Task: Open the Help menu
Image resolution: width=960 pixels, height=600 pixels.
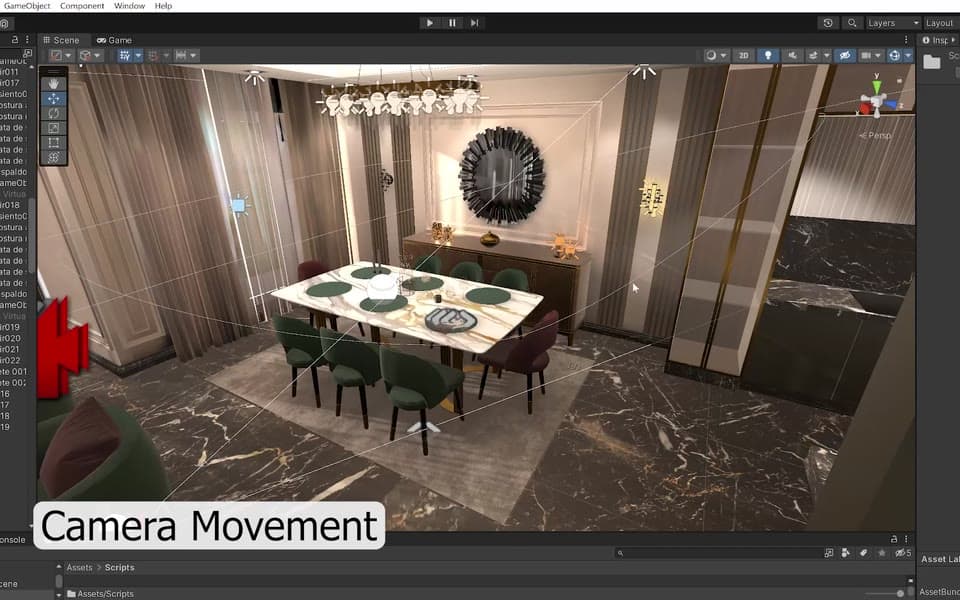Action: coord(163,6)
